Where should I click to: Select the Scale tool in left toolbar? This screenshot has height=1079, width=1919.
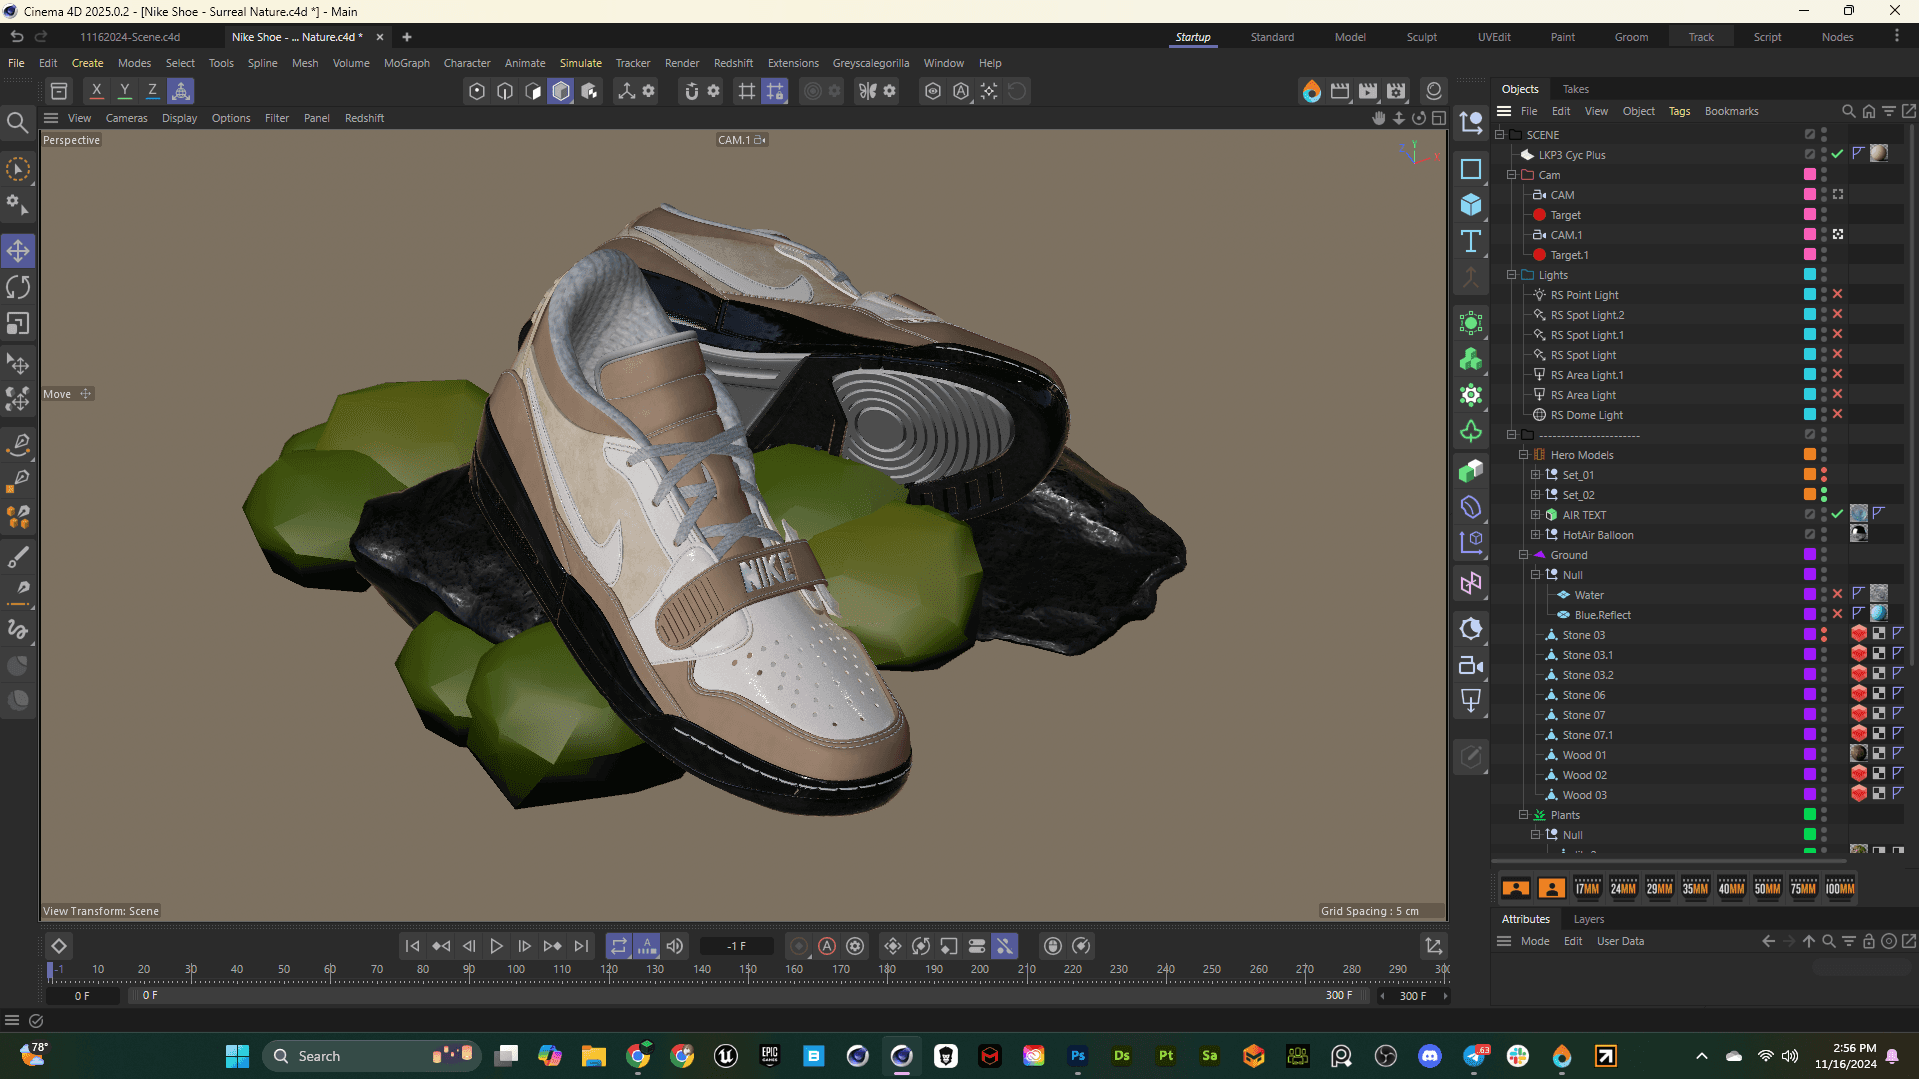click(18, 324)
